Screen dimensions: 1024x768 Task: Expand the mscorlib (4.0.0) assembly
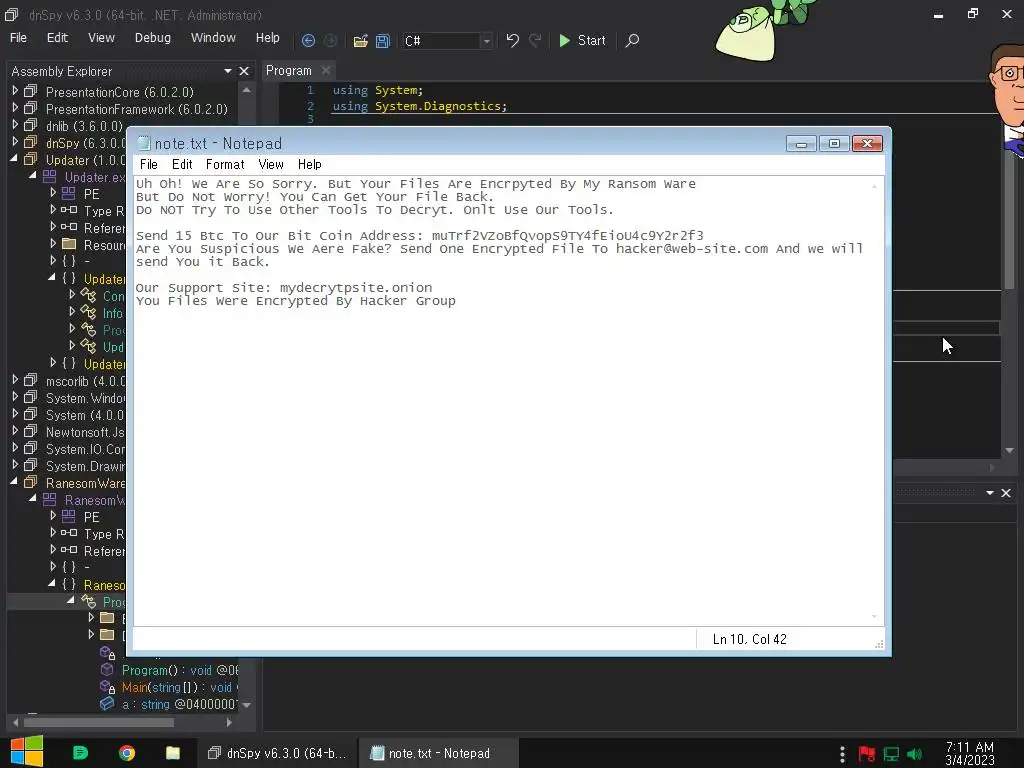pos(15,379)
